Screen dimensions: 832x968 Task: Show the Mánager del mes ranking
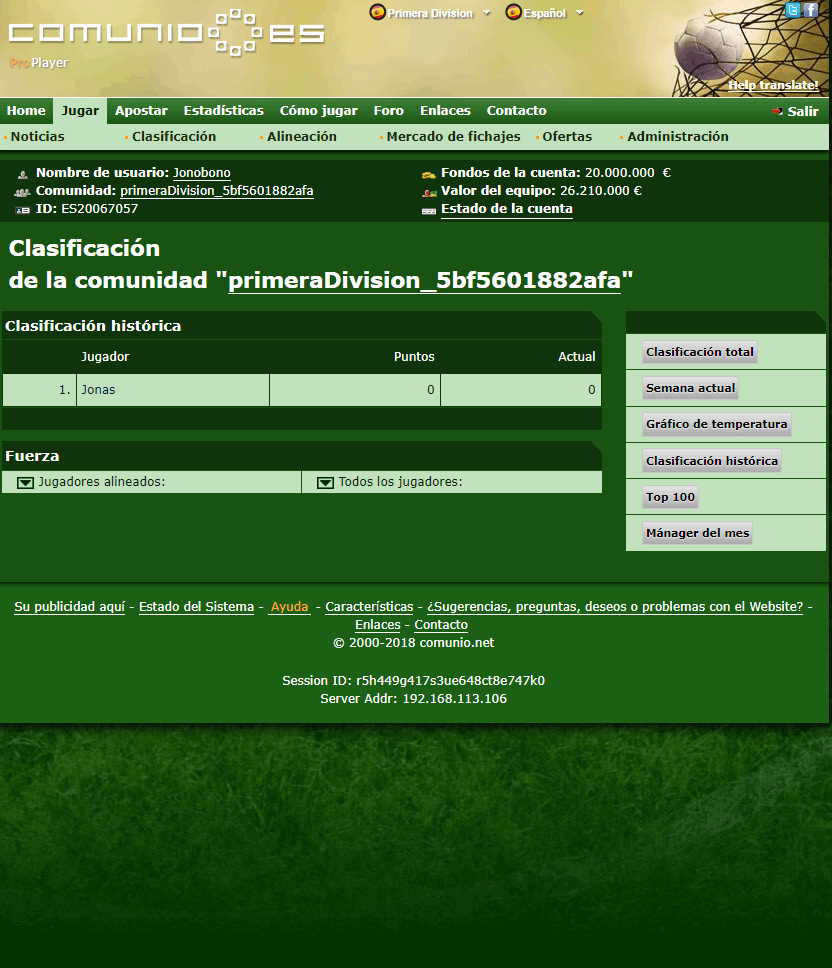click(697, 533)
